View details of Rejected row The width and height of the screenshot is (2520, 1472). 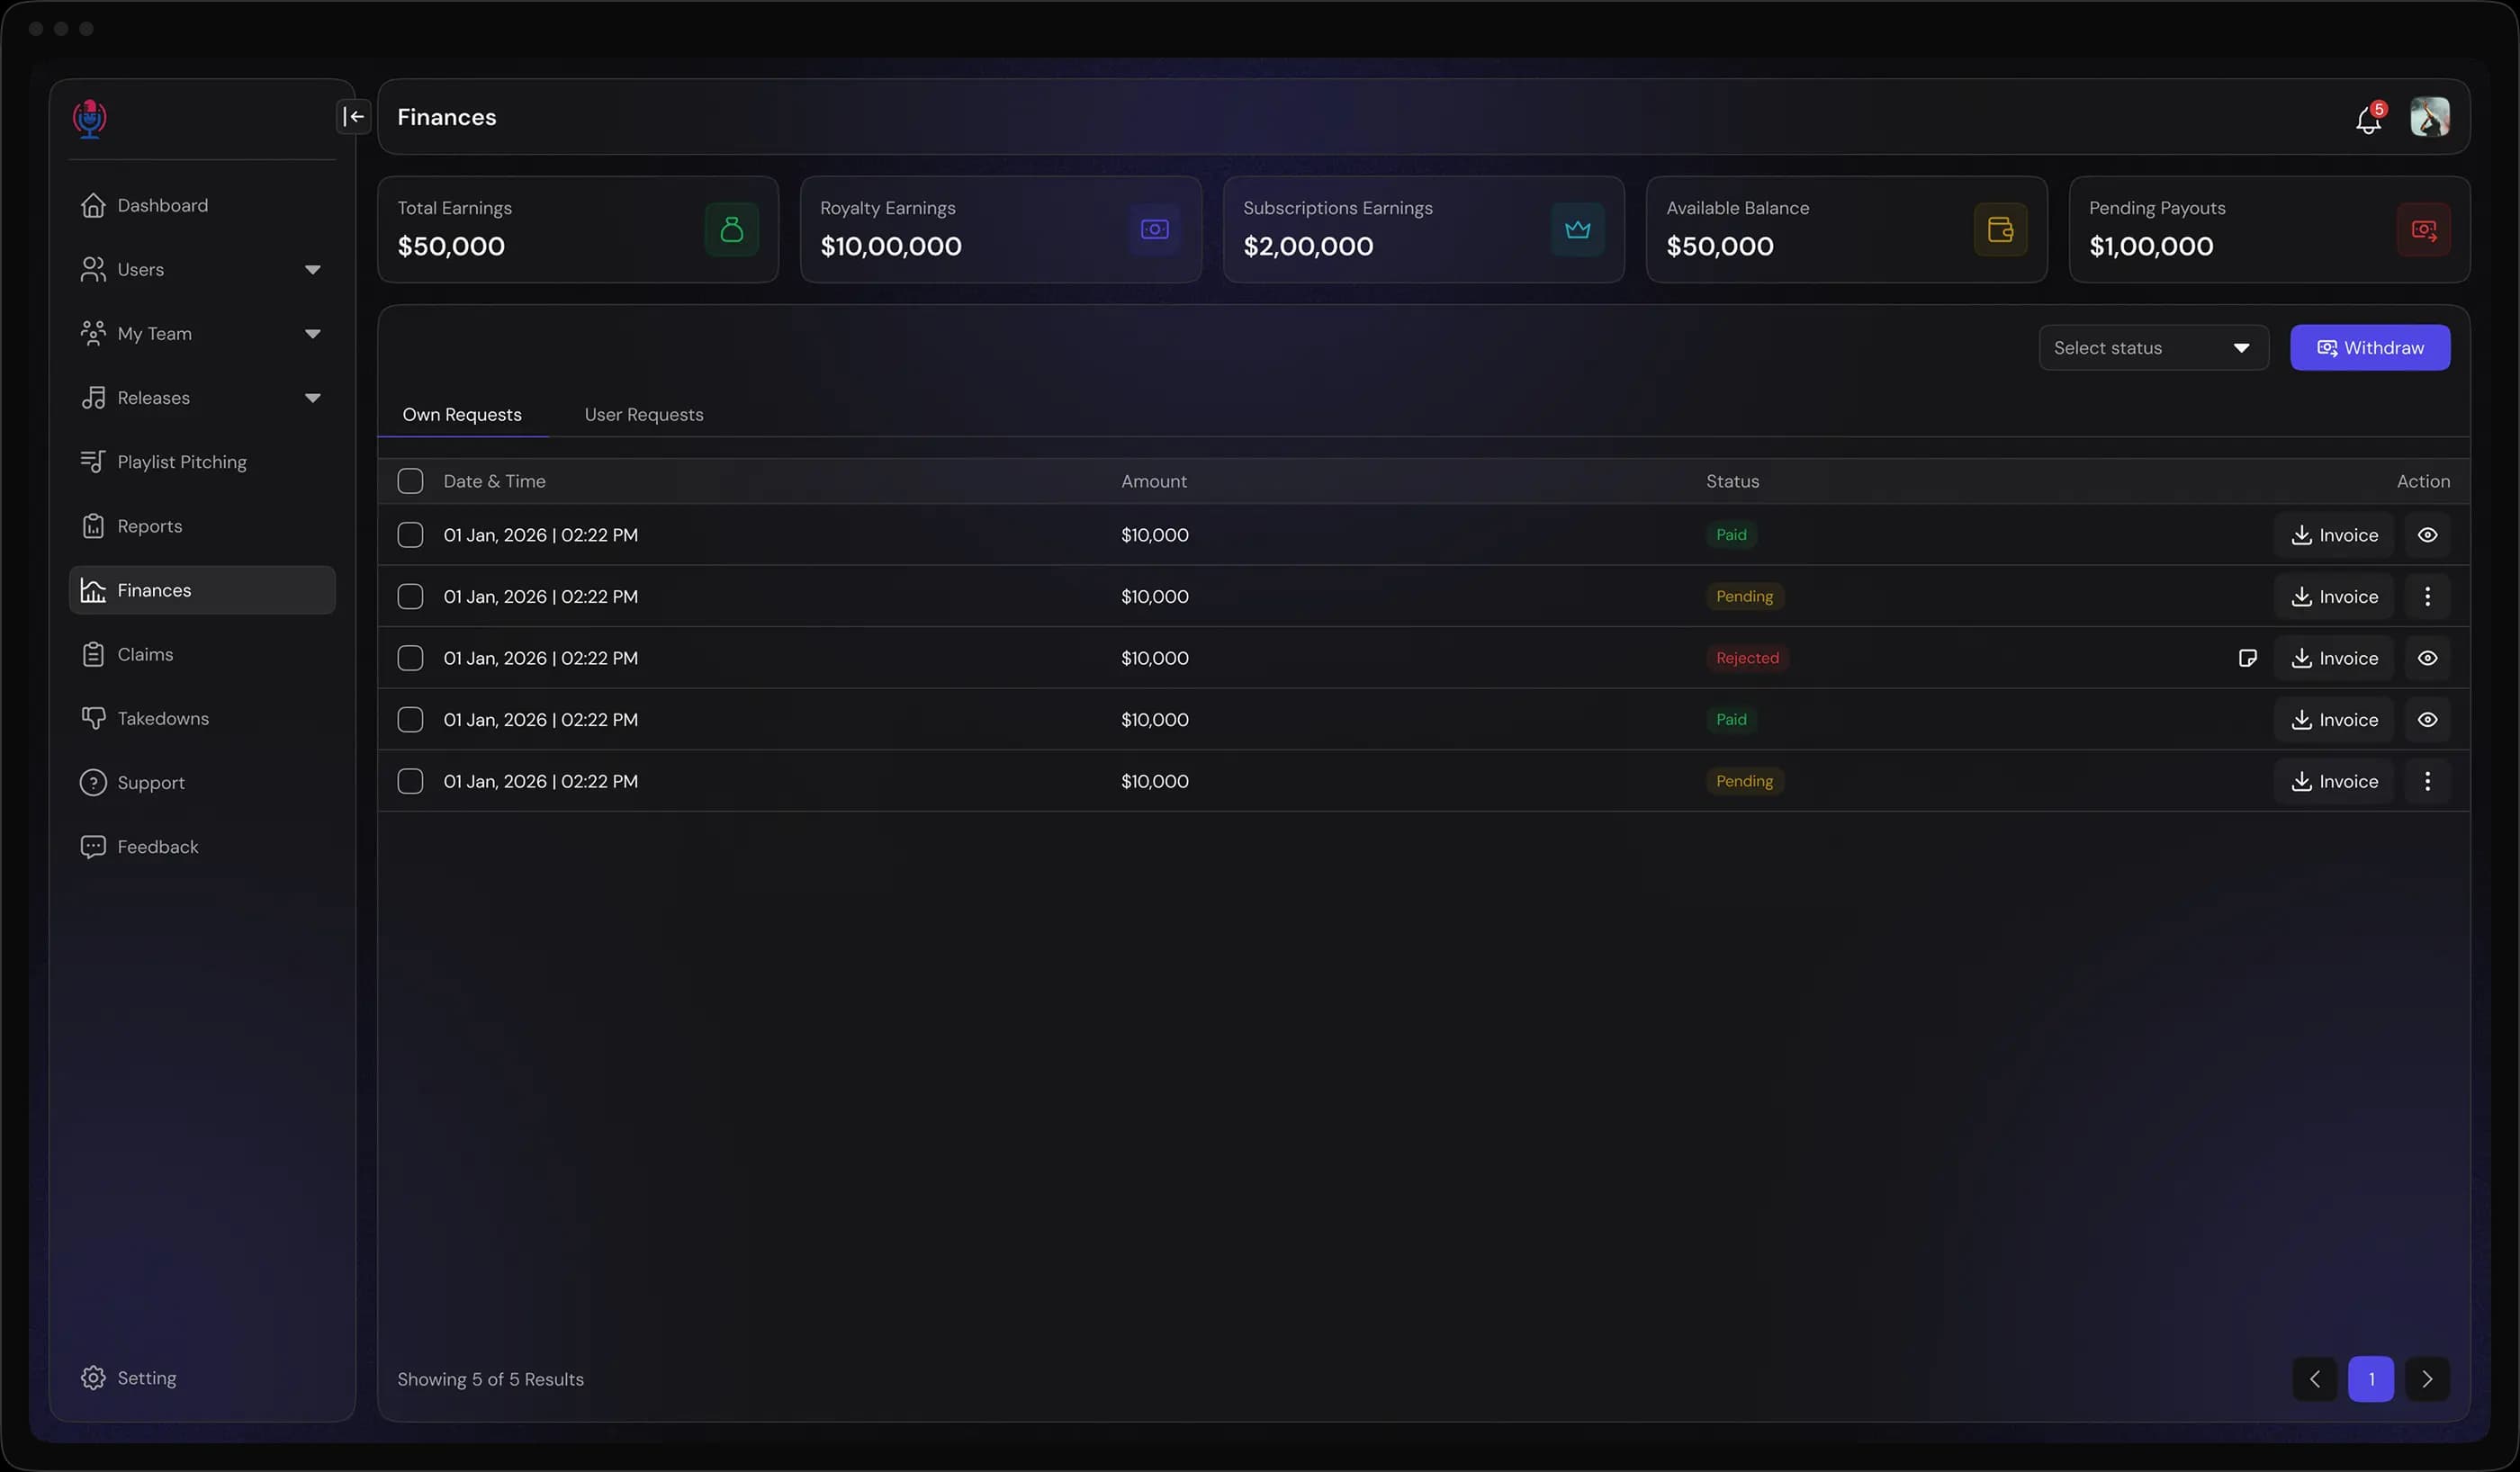click(x=2428, y=658)
